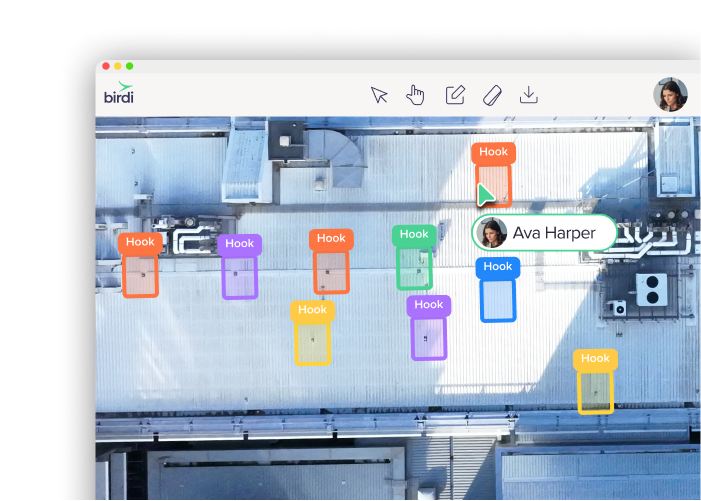Select the blue Hook annotation label
Screen dimensions: 701x501
click(x=498, y=267)
